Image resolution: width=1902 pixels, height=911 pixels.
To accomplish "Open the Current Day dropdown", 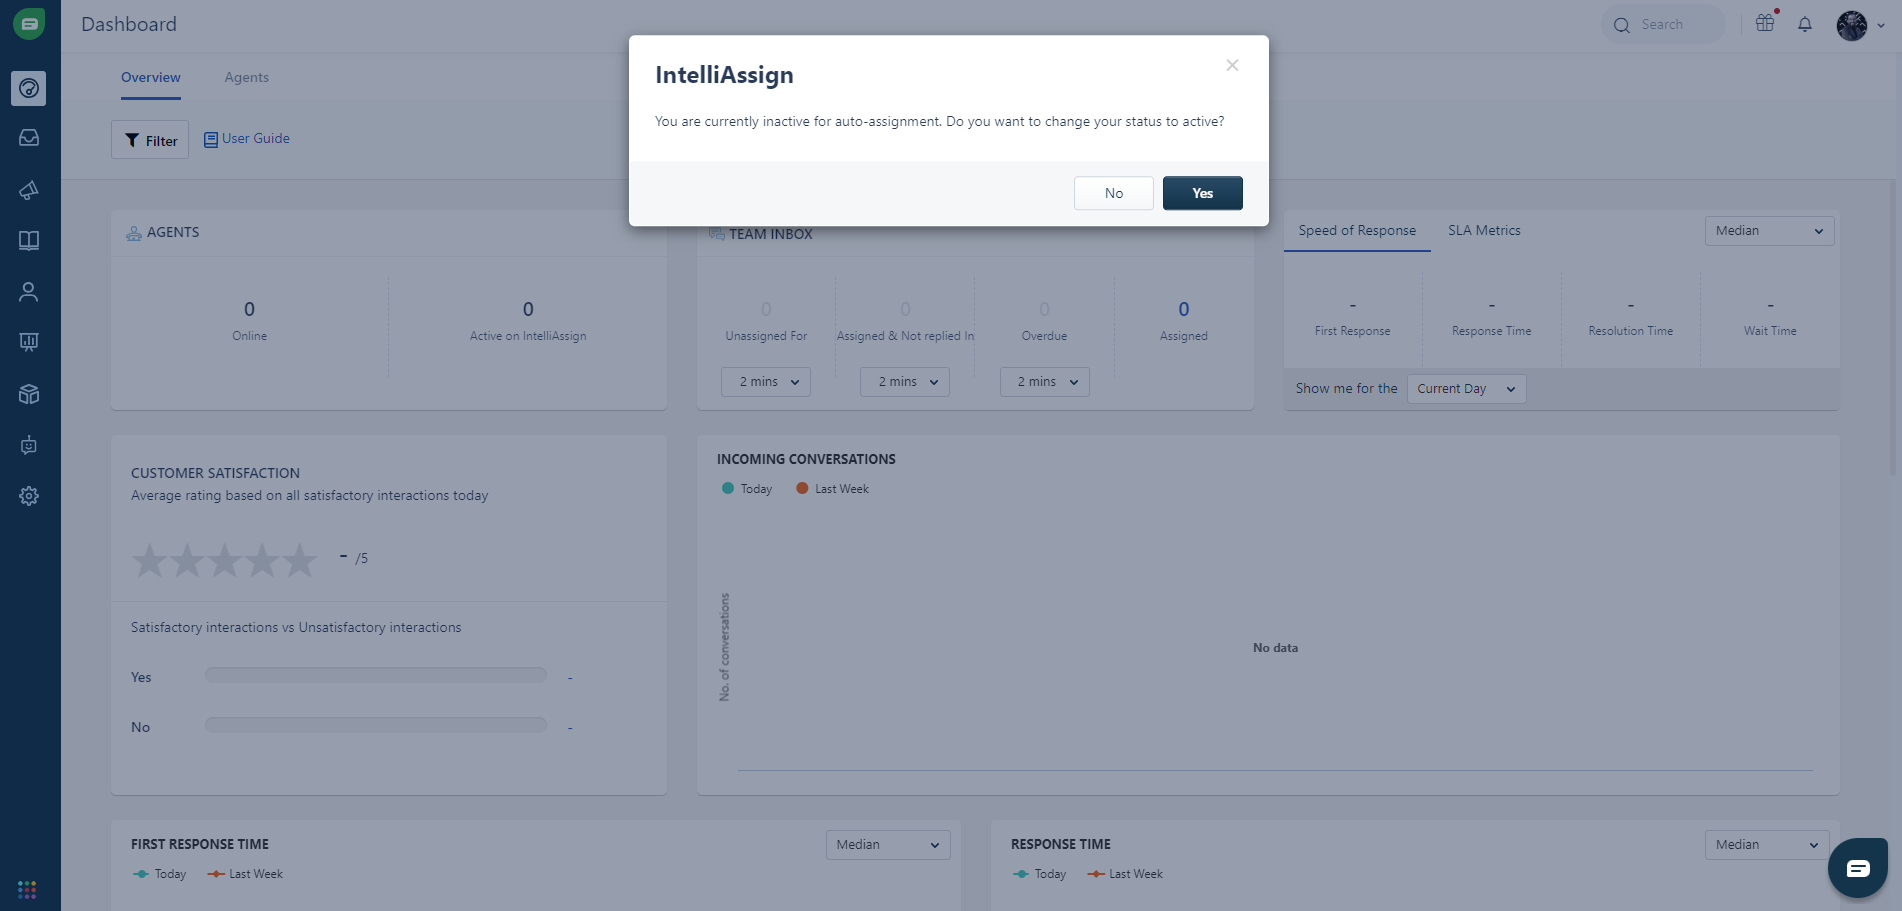I will [x=1466, y=389].
